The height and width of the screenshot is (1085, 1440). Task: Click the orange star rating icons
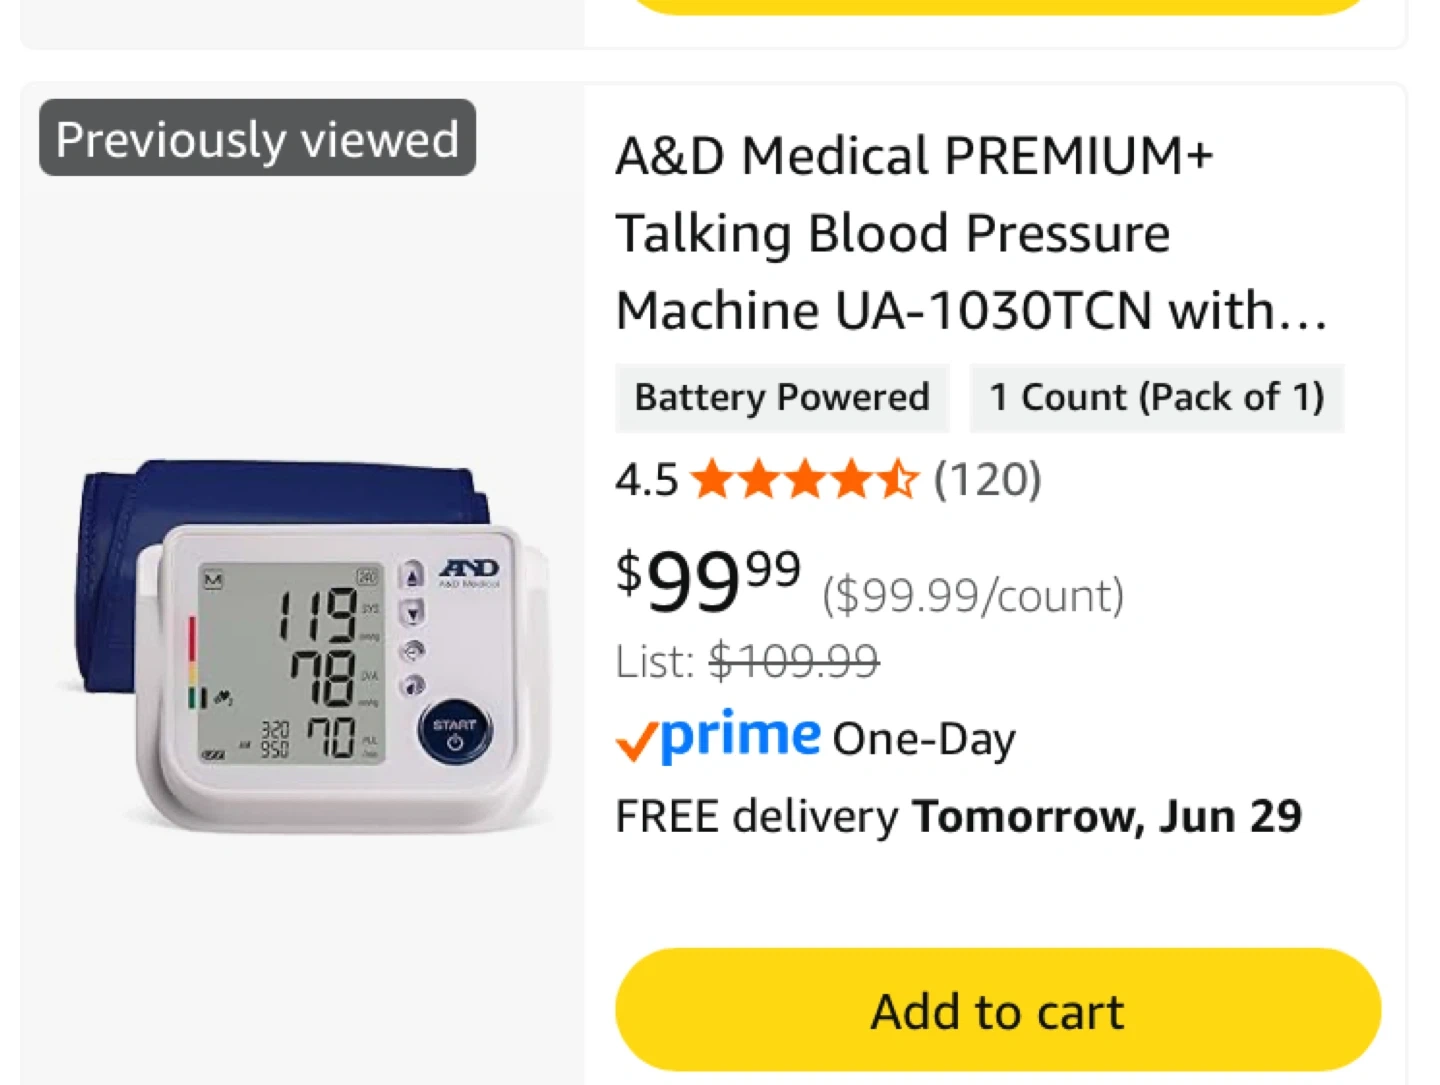click(804, 480)
